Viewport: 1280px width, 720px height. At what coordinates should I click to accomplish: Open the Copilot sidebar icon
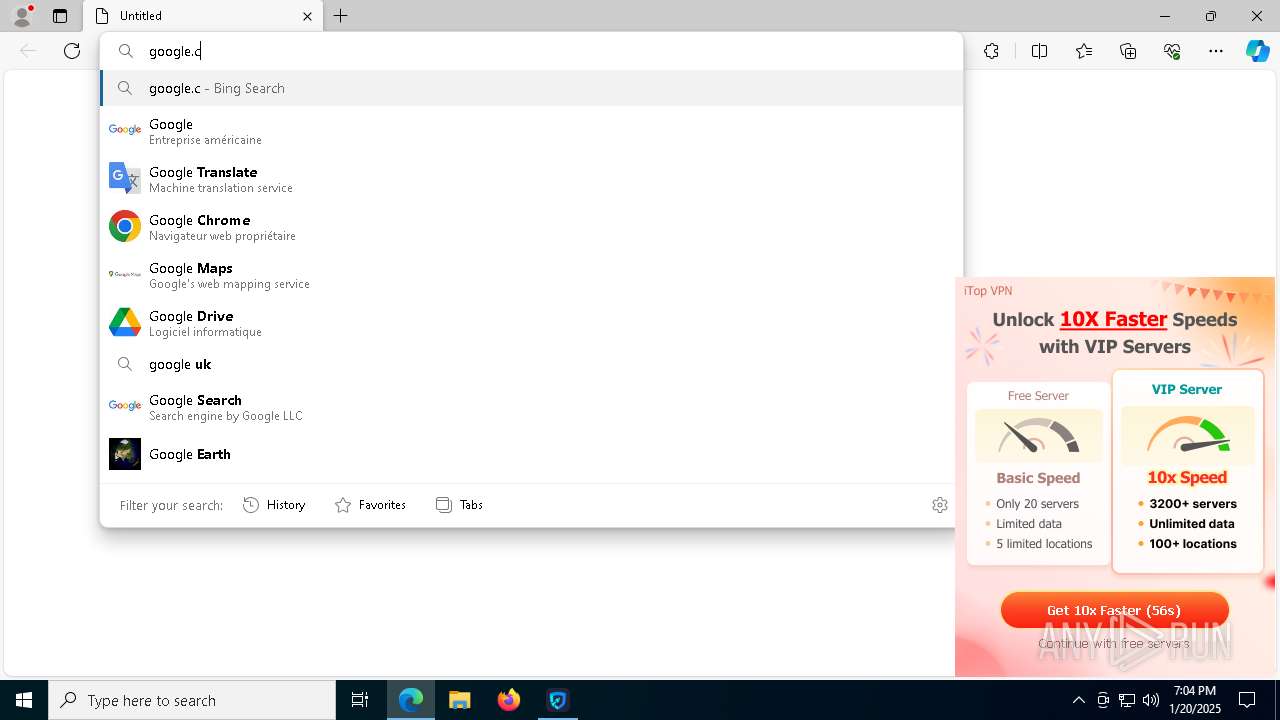pos(1257,51)
